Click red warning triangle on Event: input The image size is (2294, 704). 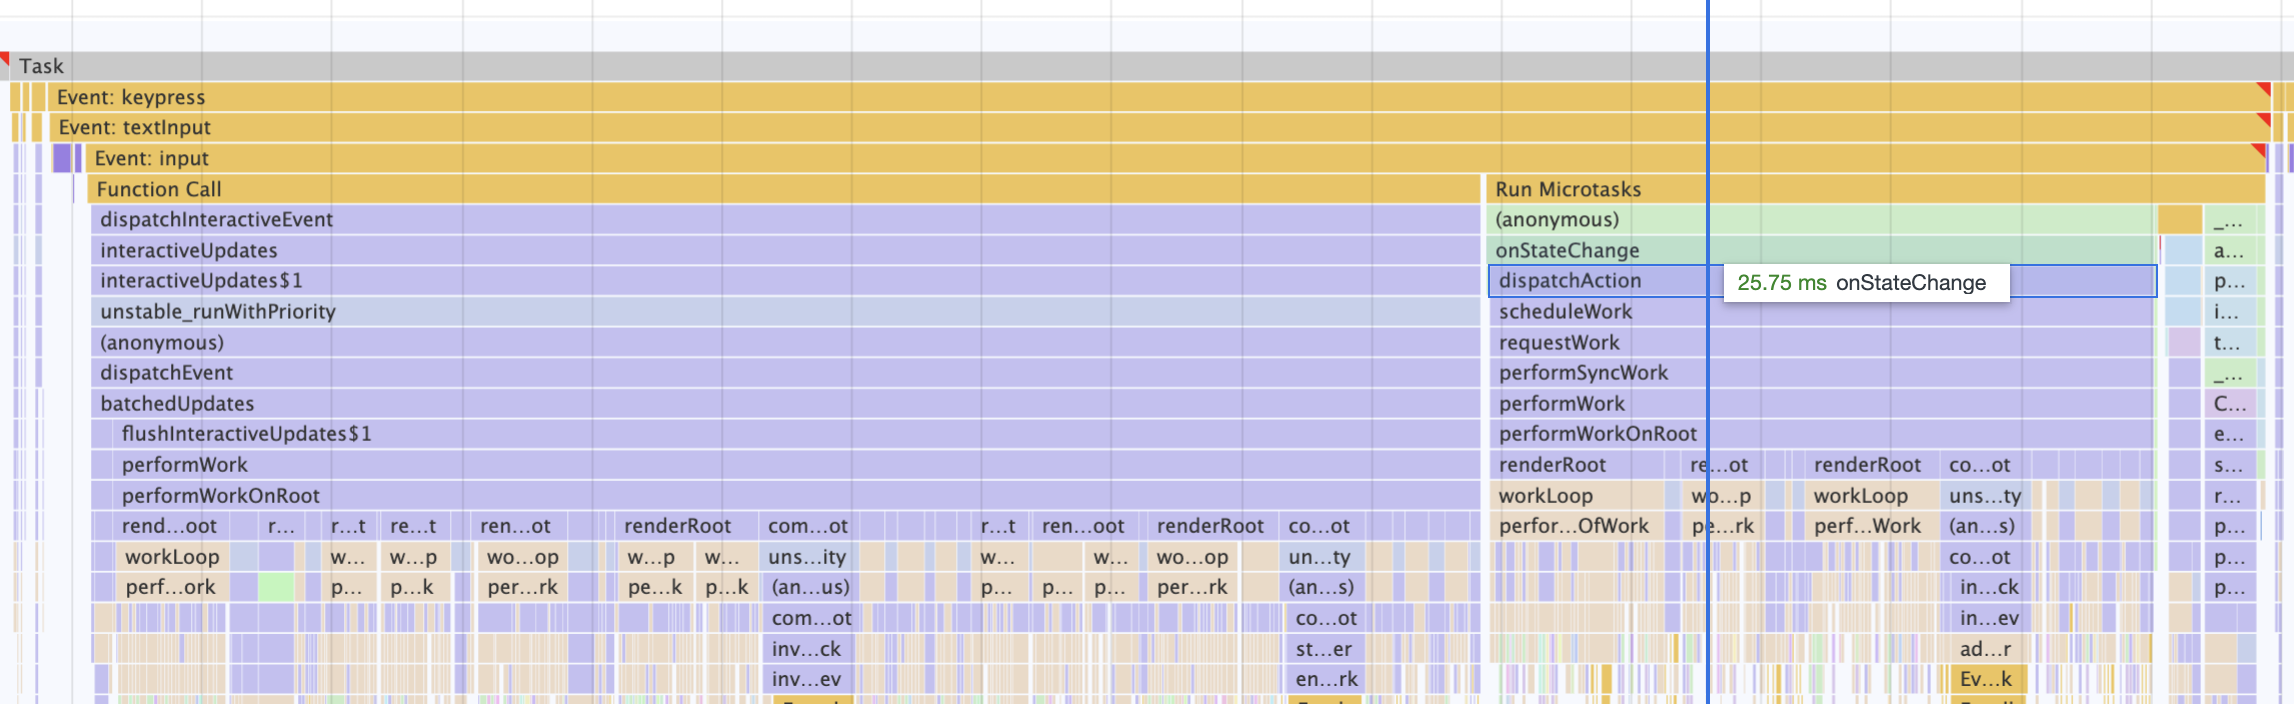[x=2260, y=149]
